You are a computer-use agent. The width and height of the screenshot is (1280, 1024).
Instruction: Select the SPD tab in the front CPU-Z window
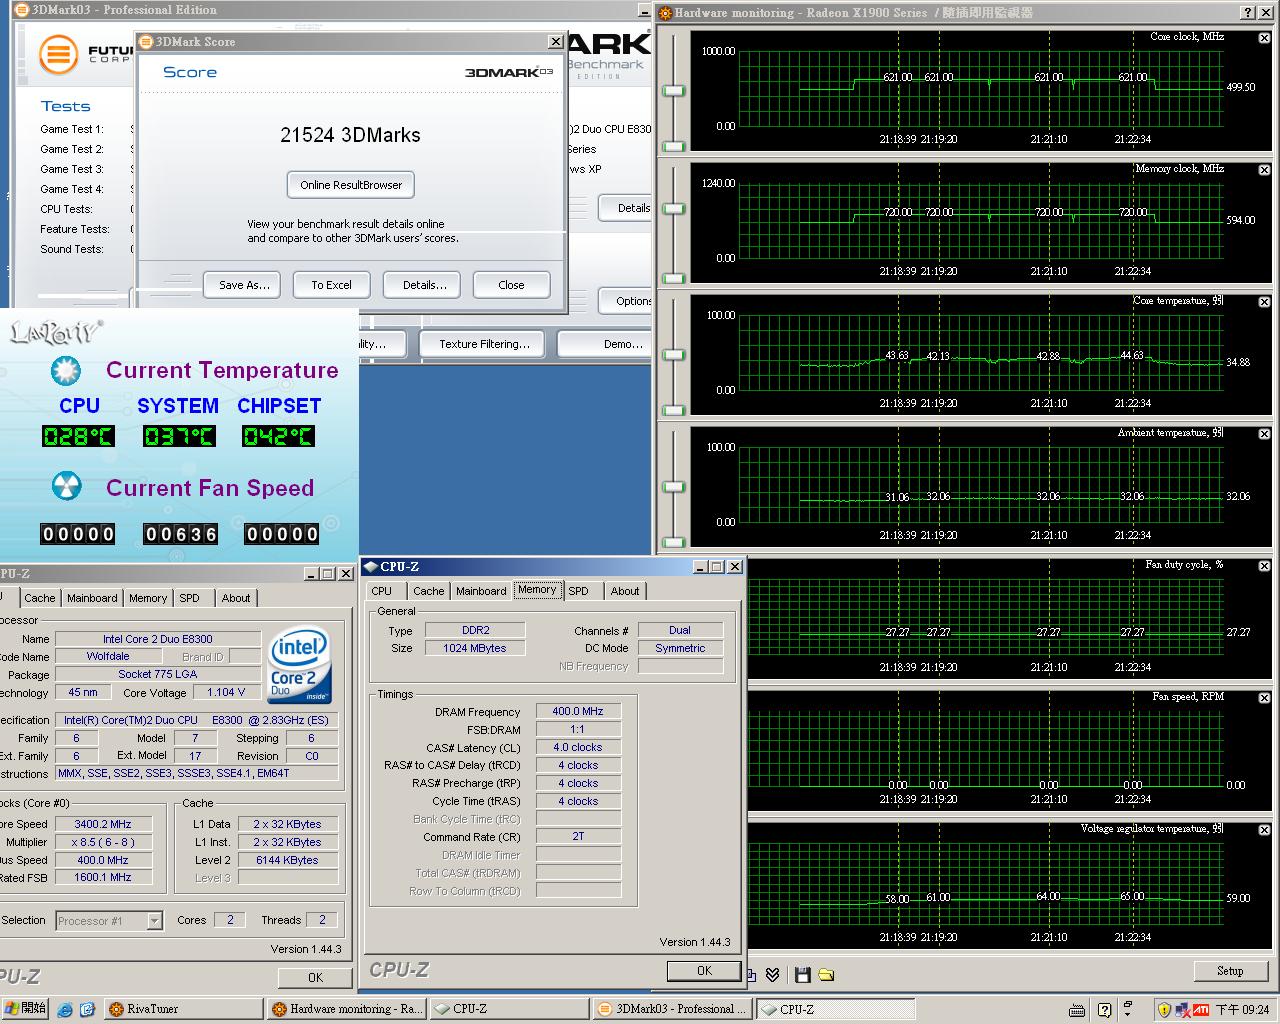point(579,591)
